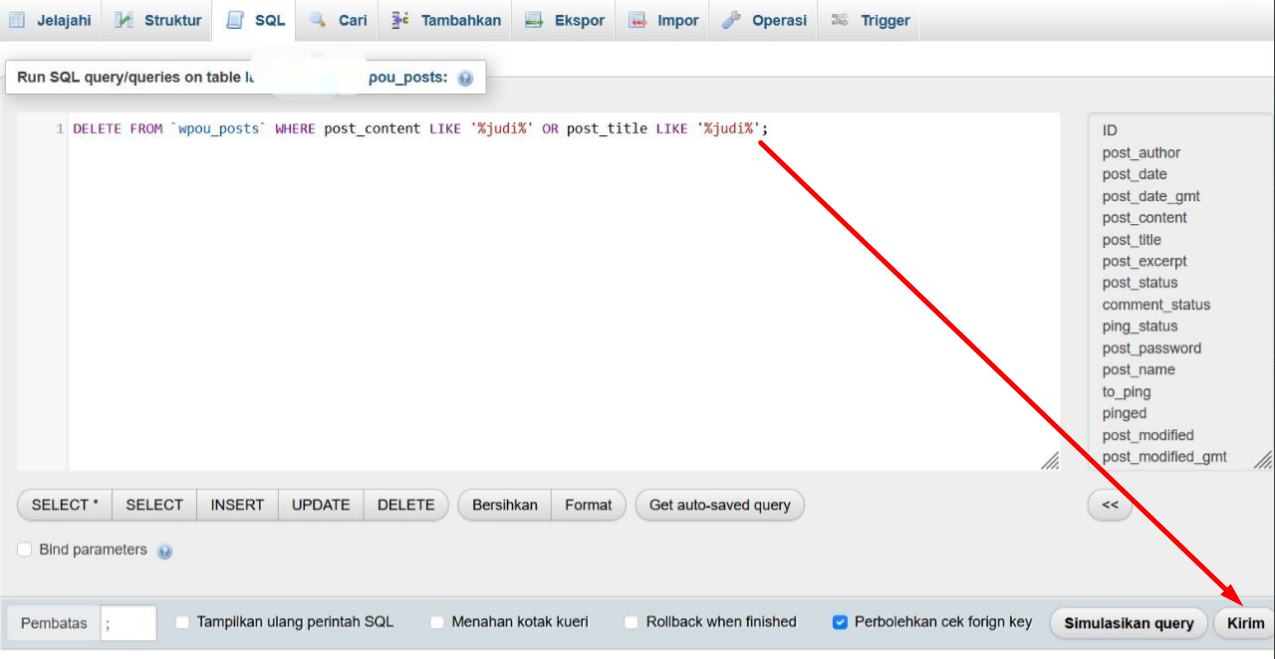Viewport: 1275px width, 659px height.
Task: Click the Struktur tab icon
Action: coord(124,20)
